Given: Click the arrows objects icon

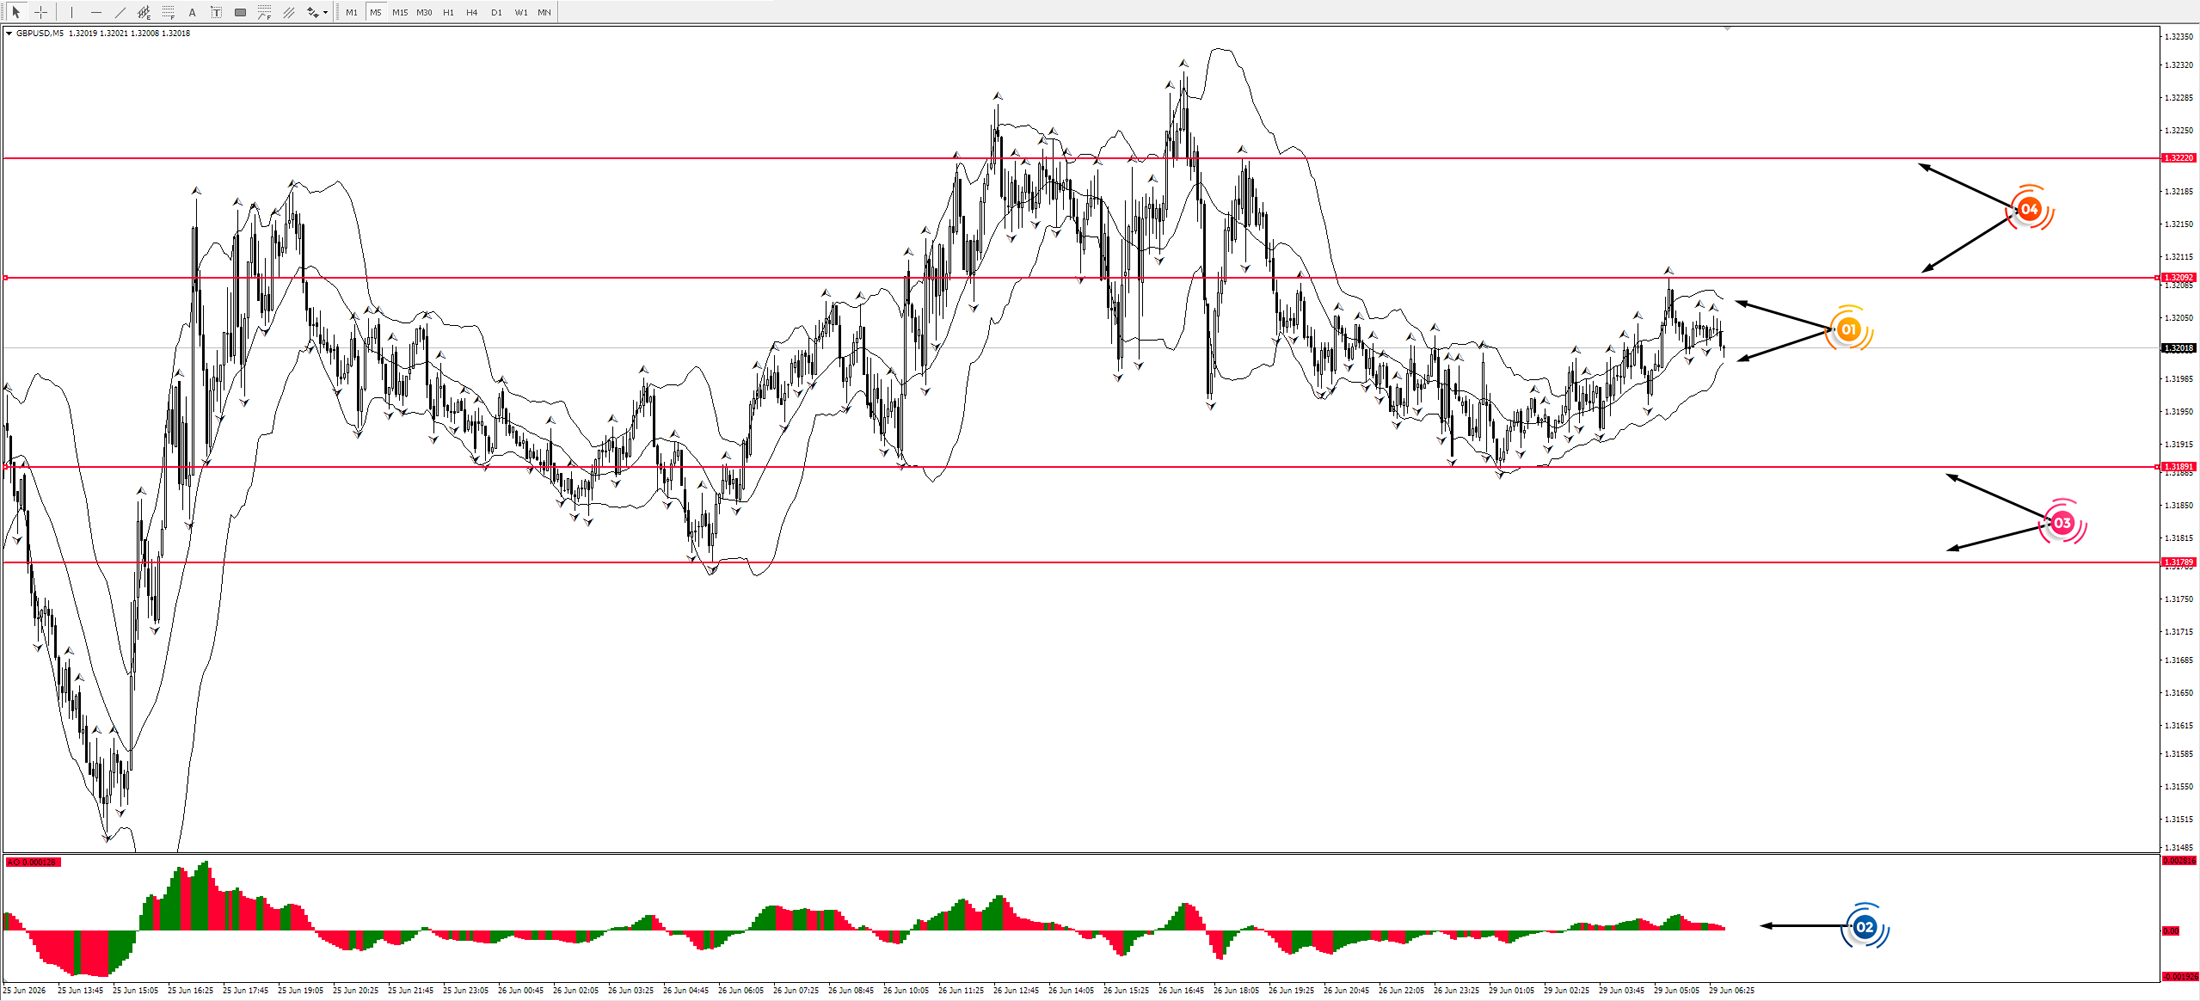Looking at the screenshot, I should (x=313, y=12).
